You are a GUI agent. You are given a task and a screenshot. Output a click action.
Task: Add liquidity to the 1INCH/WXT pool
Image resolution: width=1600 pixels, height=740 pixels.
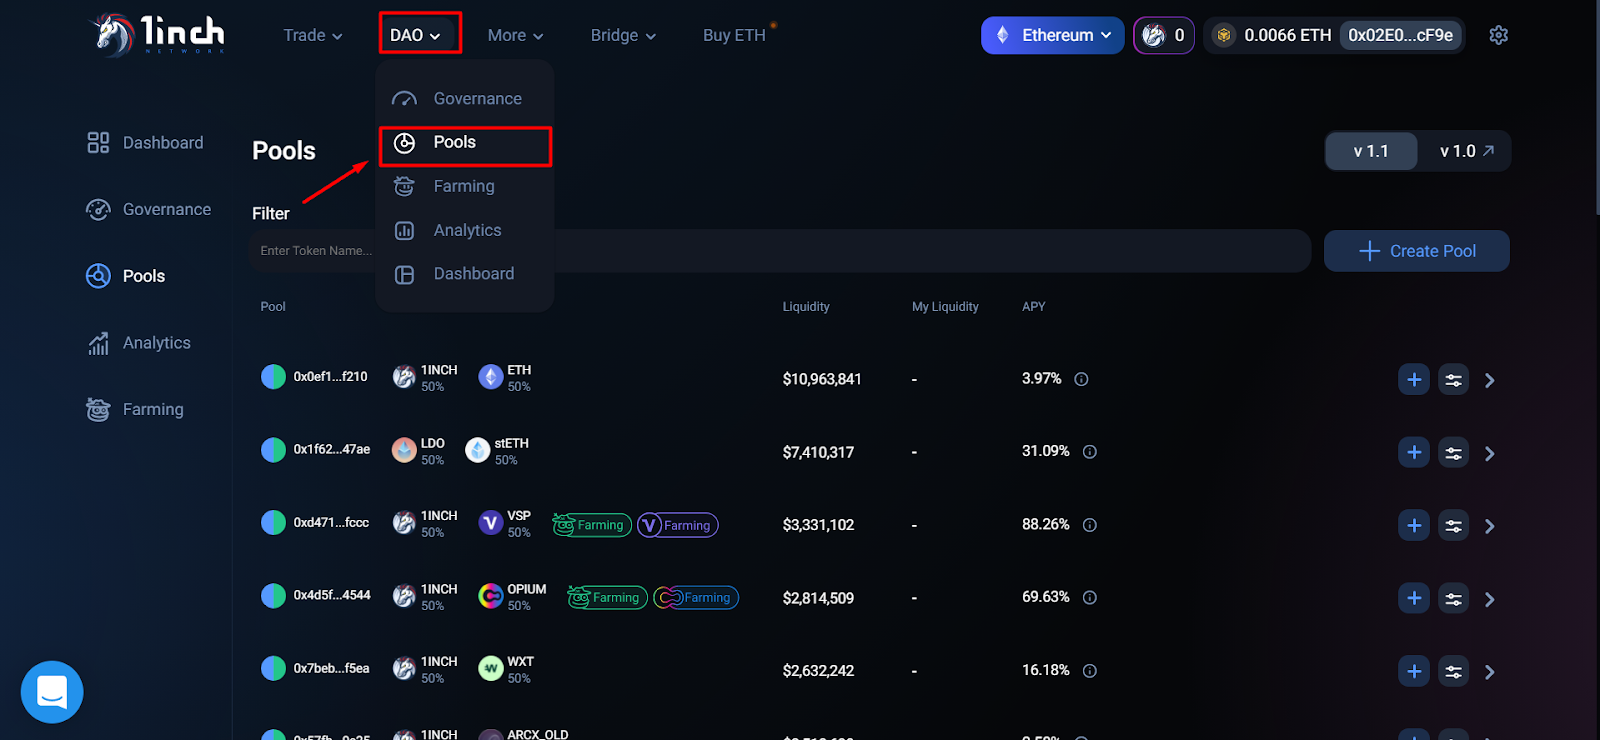[x=1414, y=672]
